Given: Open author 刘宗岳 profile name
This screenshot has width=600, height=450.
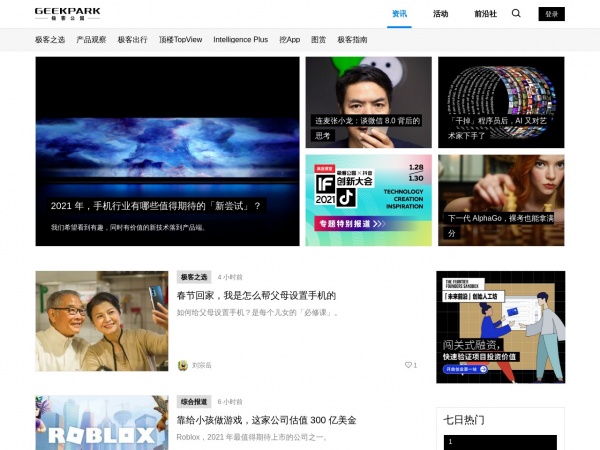Looking at the screenshot, I should pyautogui.click(x=202, y=365).
